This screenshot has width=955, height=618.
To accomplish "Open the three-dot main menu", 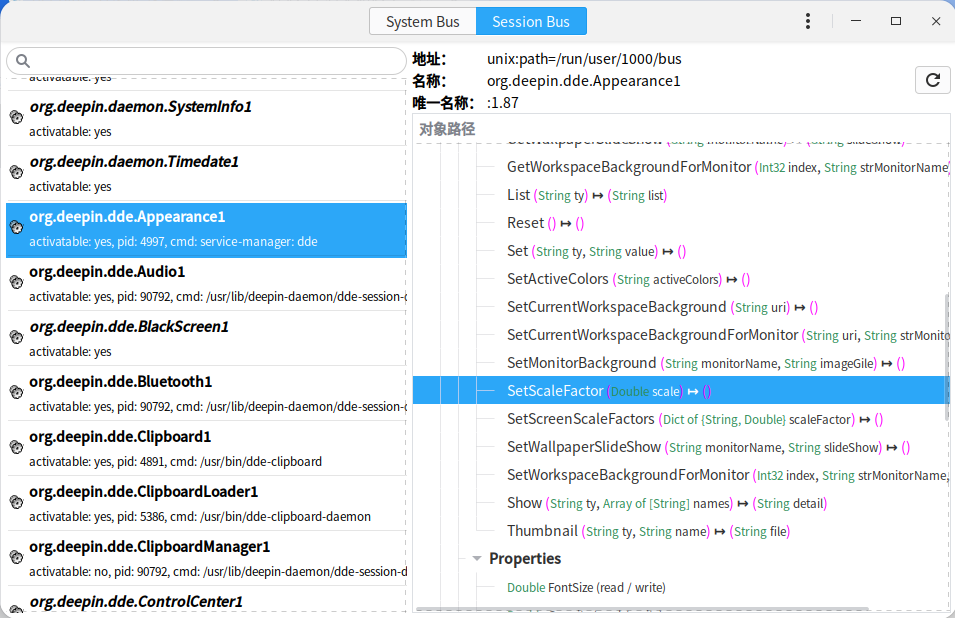I will pyautogui.click(x=808, y=21).
